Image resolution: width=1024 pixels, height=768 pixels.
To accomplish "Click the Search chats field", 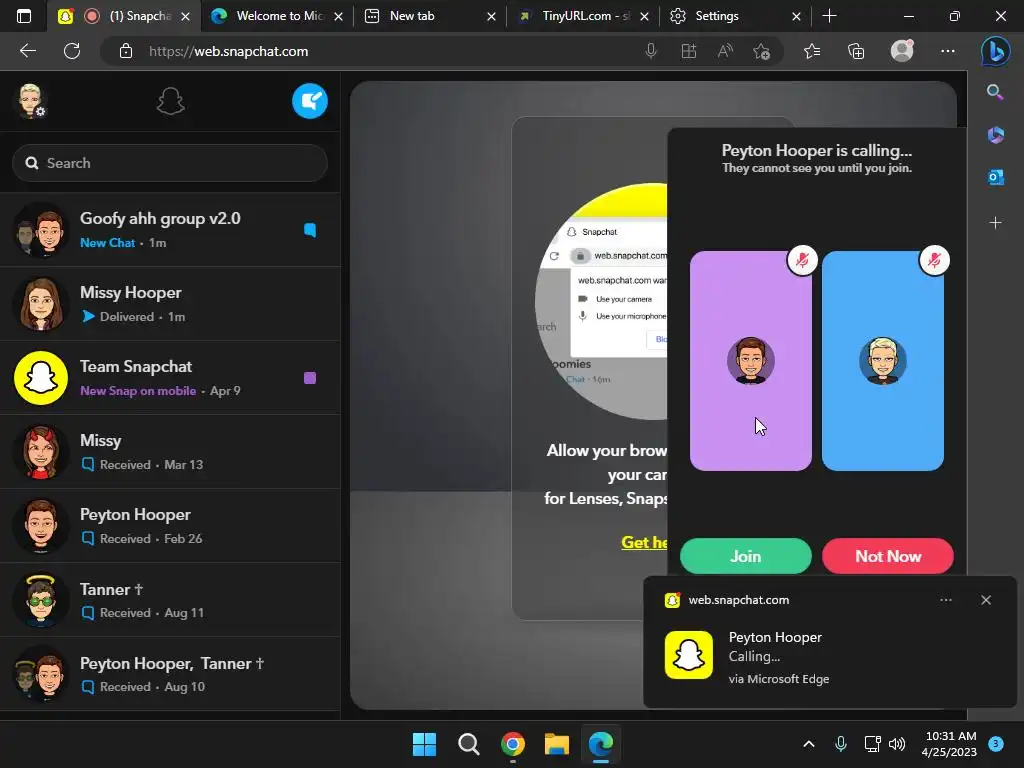I will [x=170, y=163].
